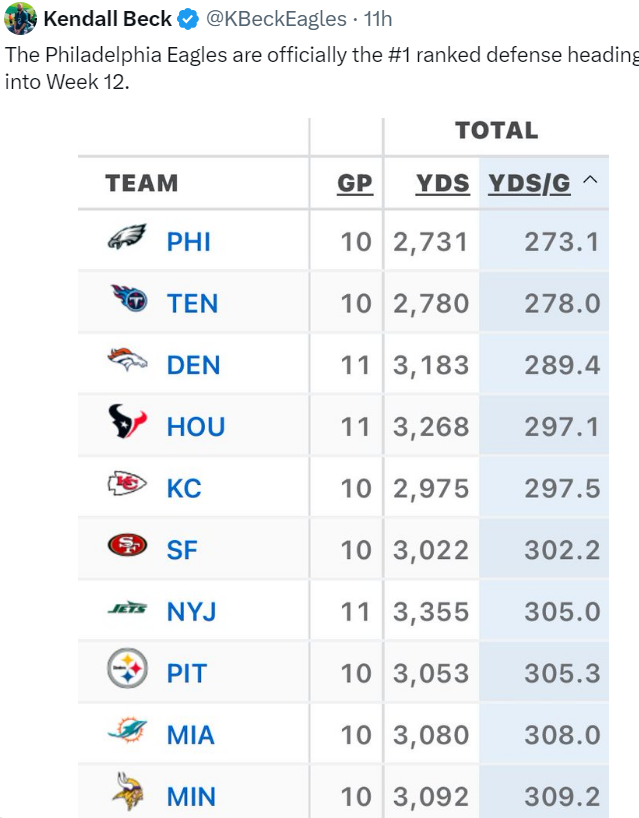
Task: Open the @KBeckEagles handle link
Action: 277,18
